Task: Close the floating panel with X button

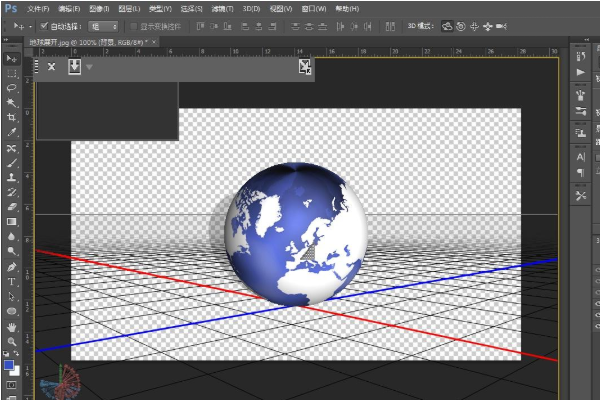Action: pos(51,67)
